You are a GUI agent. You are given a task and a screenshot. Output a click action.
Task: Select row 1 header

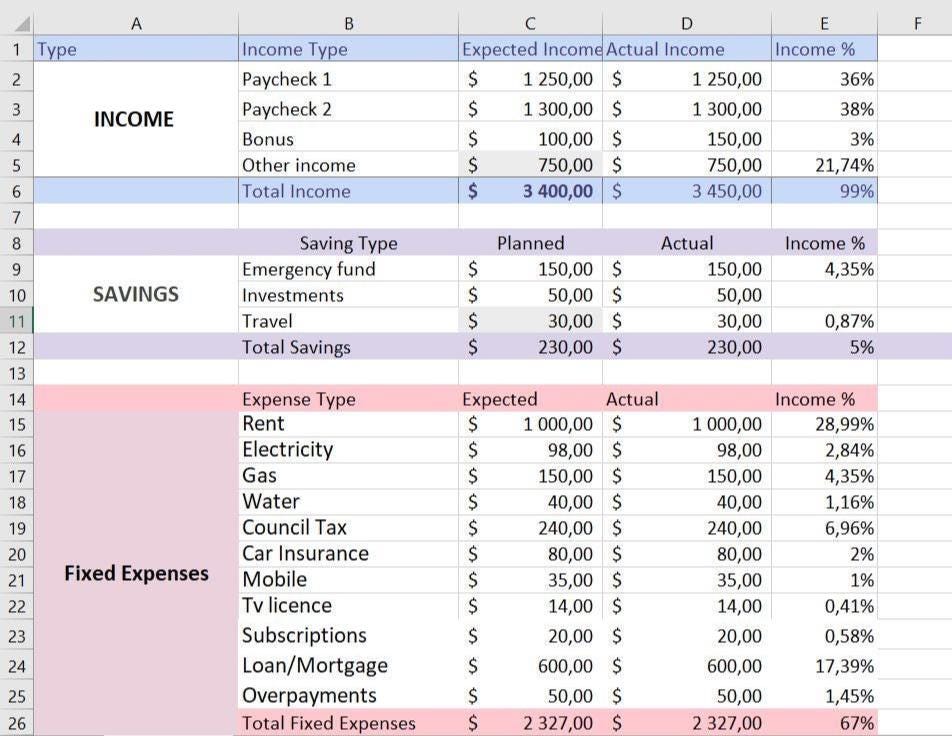(16, 49)
